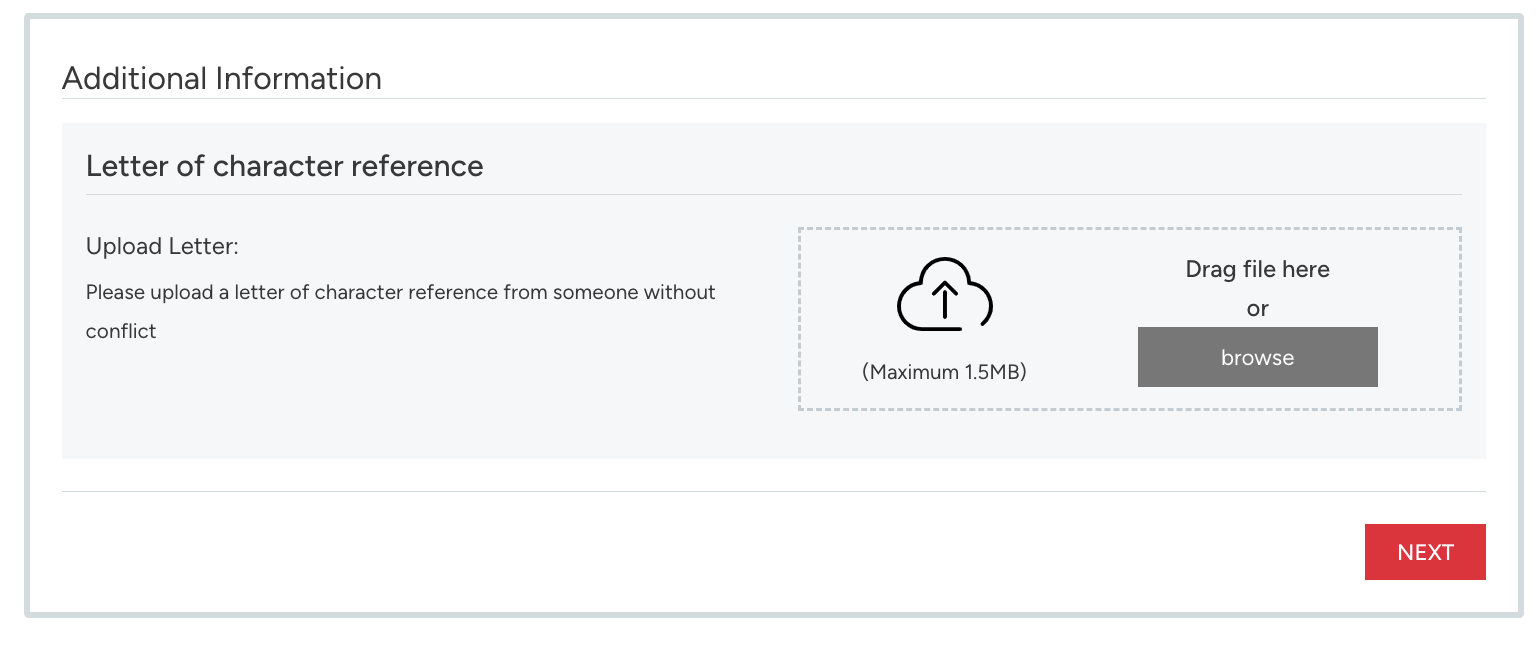Click the "Letter of character reference" title
Image resolution: width=1540 pixels, height=646 pixels.
point(284,166)
